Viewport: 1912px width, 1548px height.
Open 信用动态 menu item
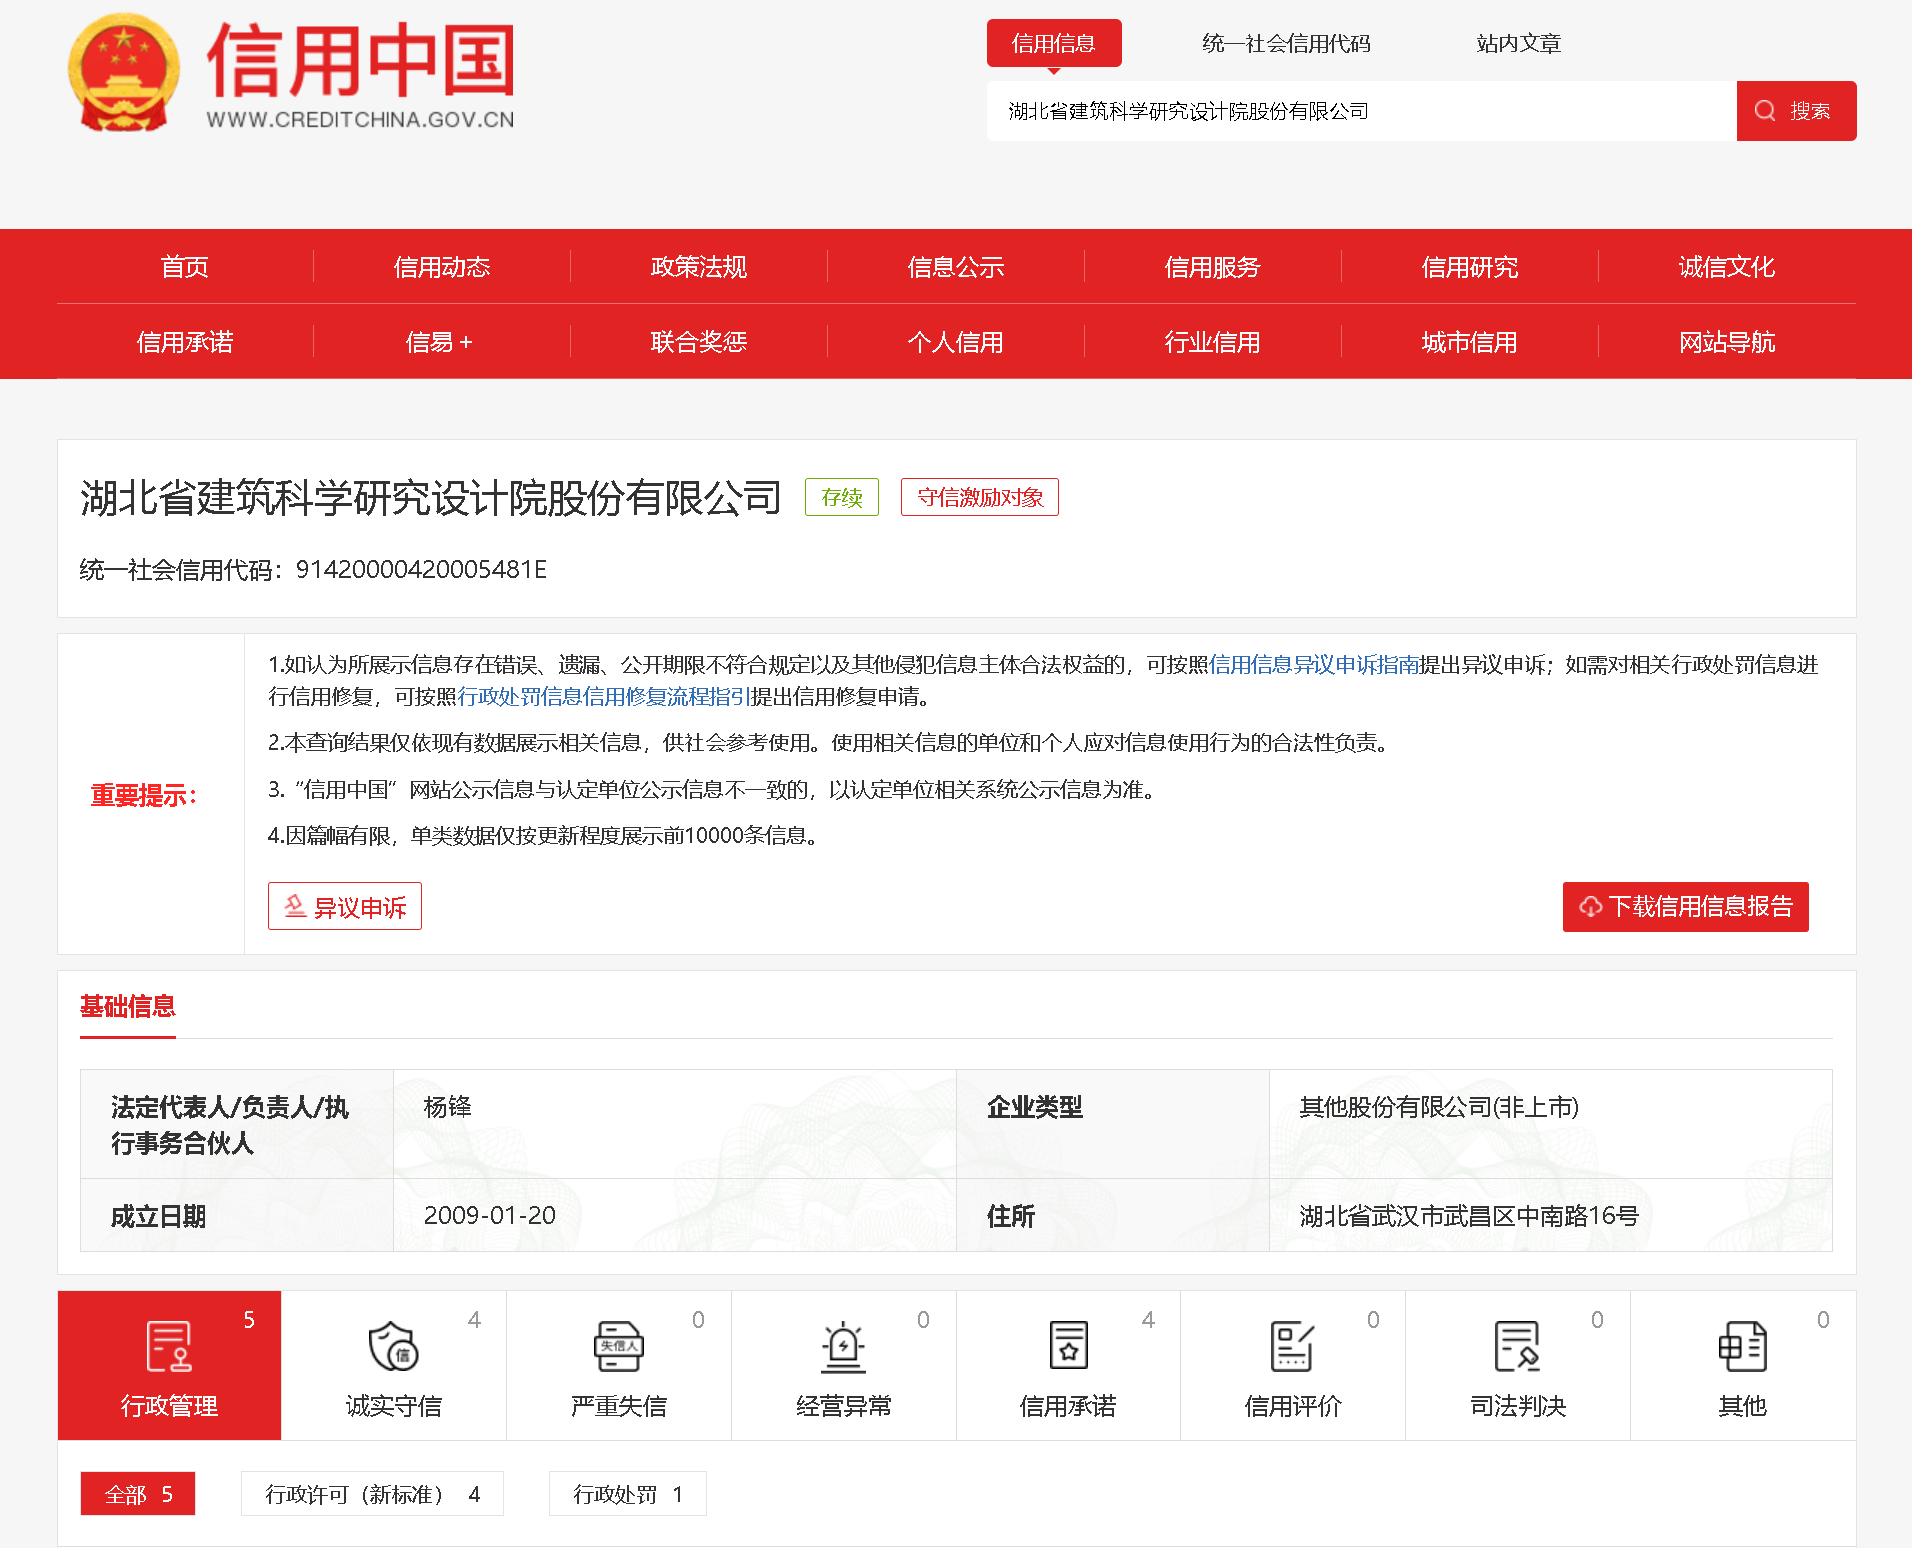pos(442,267)
